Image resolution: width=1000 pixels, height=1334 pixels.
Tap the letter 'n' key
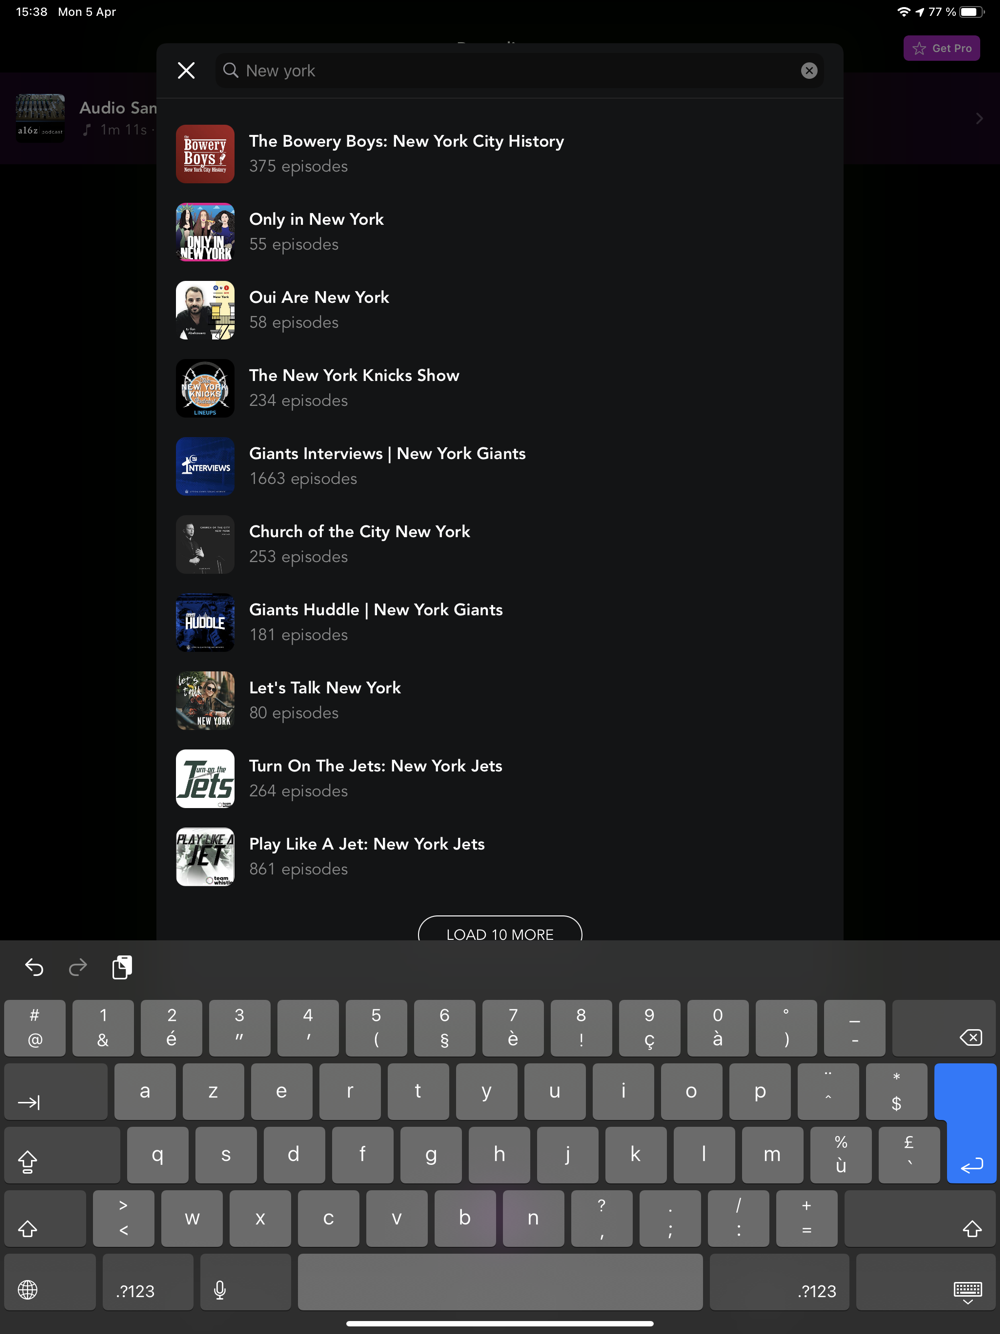[x=533, y=1218]
